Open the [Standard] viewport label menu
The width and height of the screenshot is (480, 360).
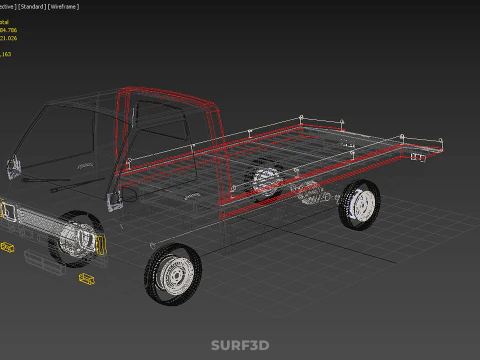pyautogui.click(x=31, y=7)
